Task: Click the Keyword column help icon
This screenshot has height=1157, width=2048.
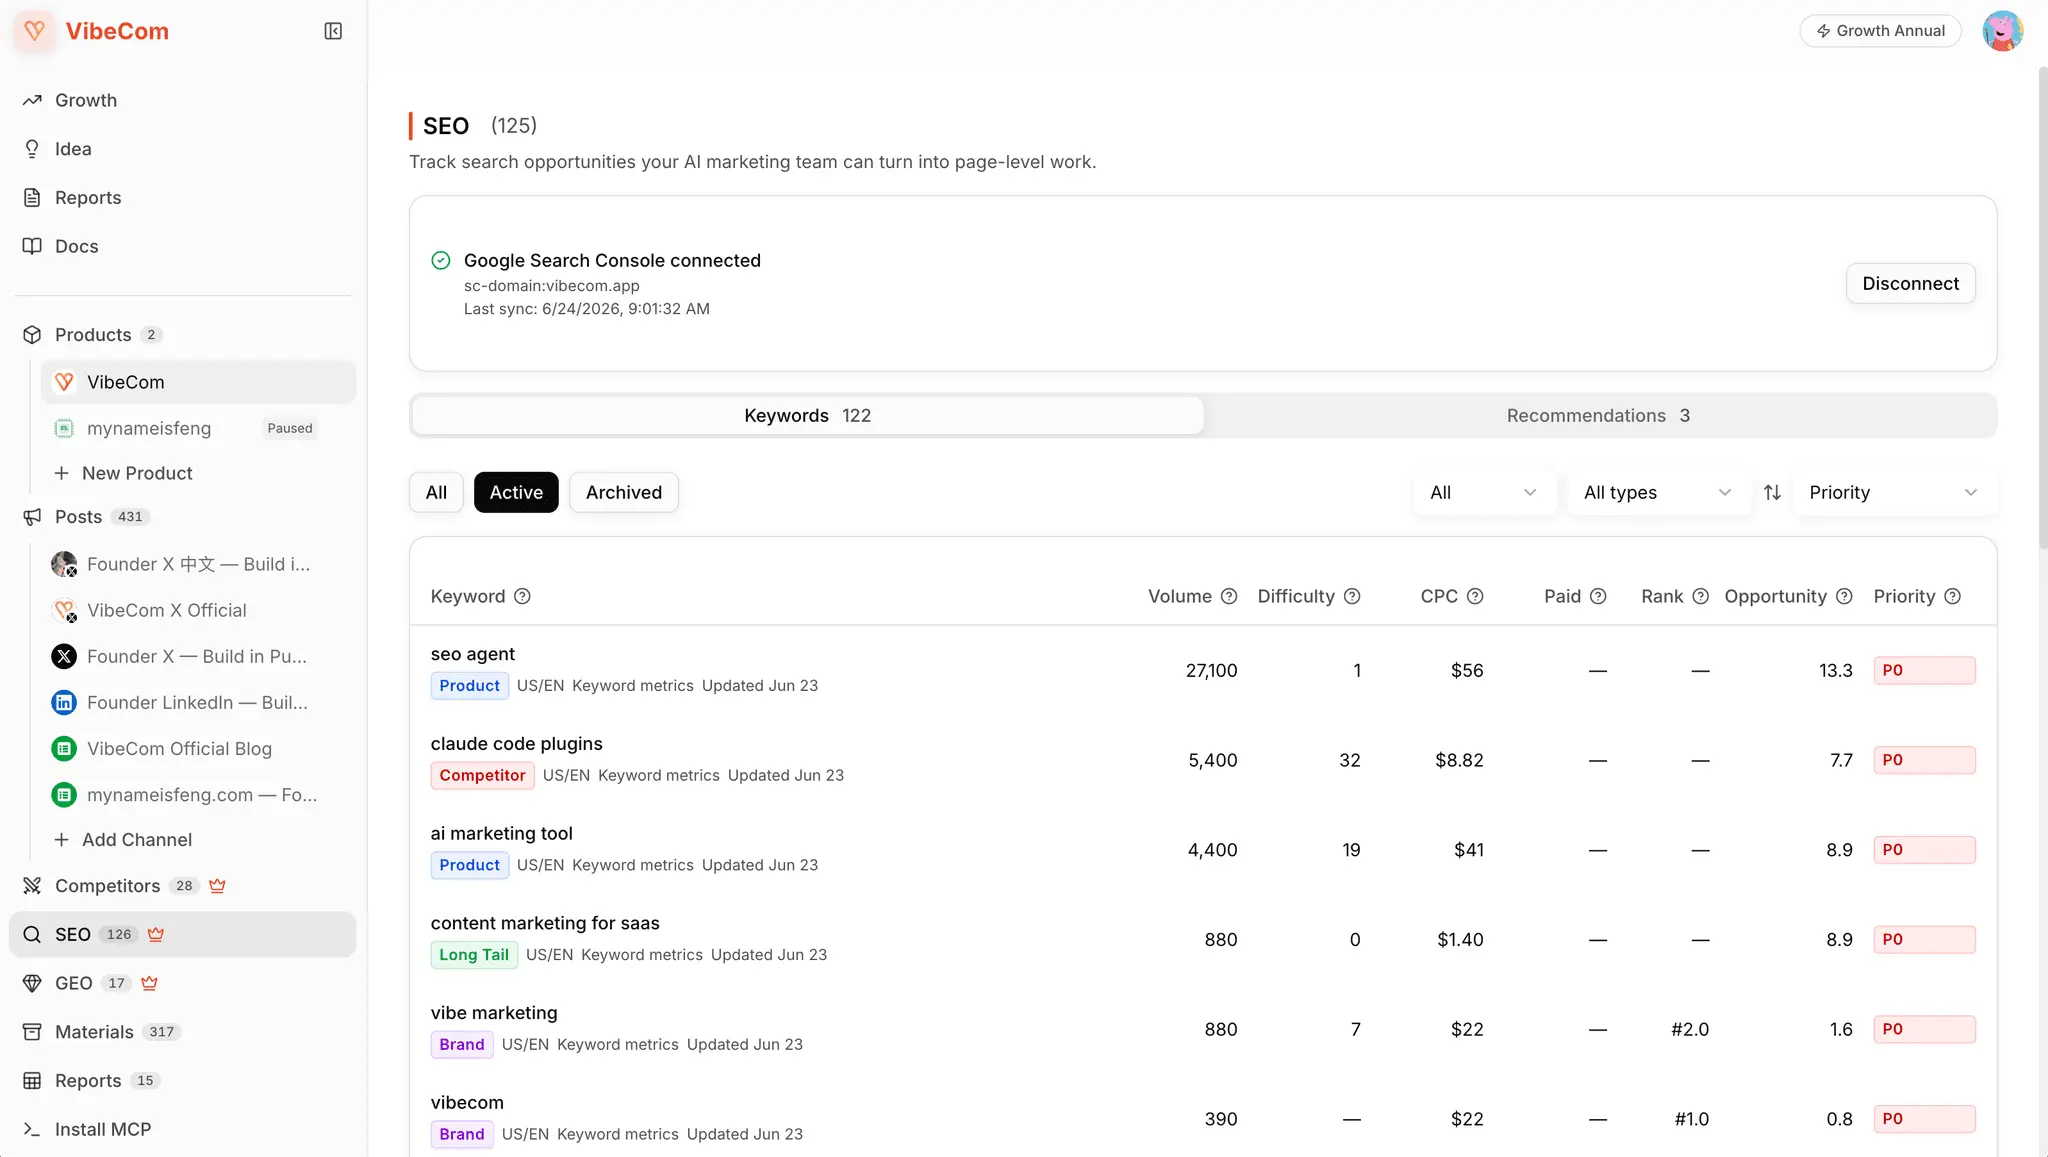Action: coord(522,597)
